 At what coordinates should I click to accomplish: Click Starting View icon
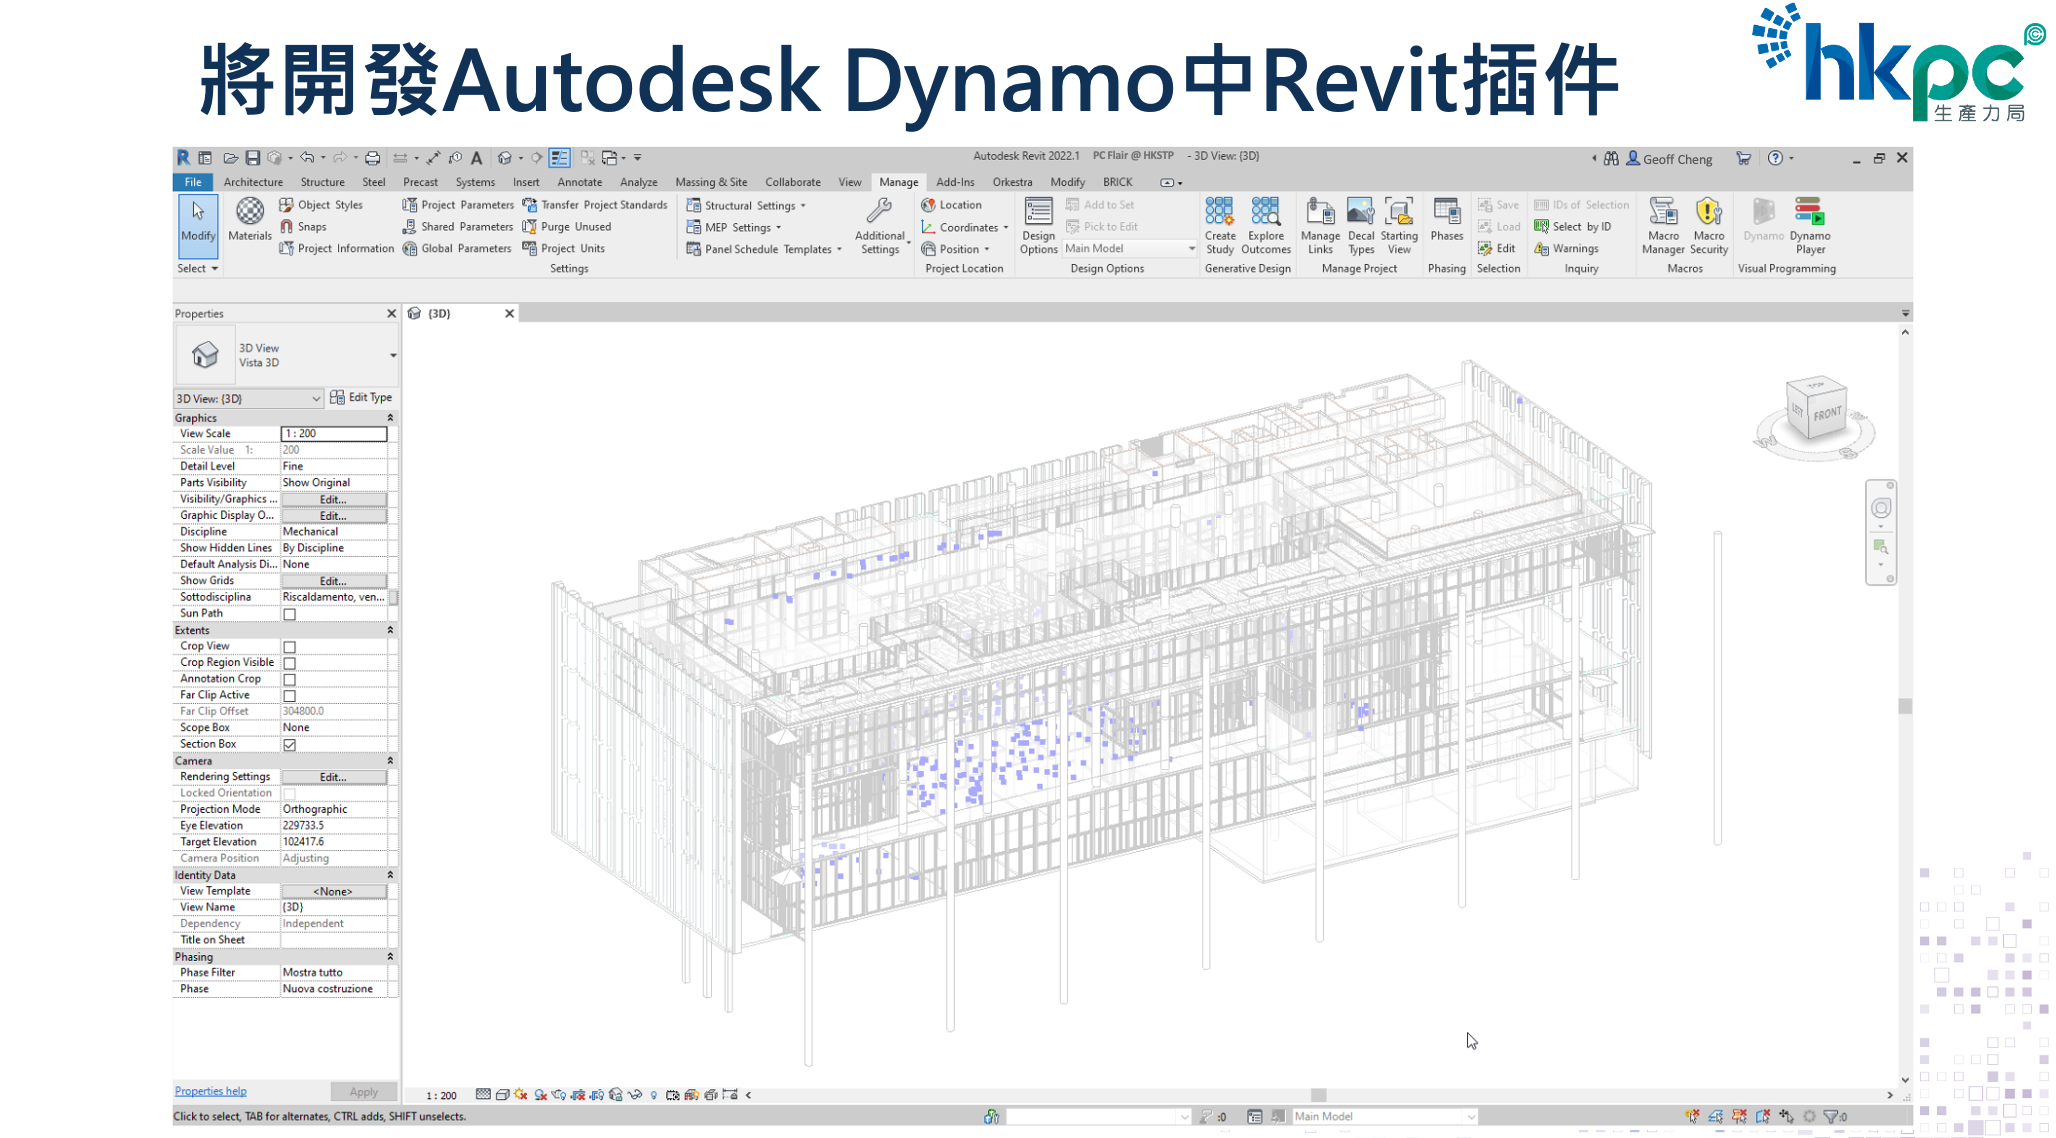(1399, 226)
